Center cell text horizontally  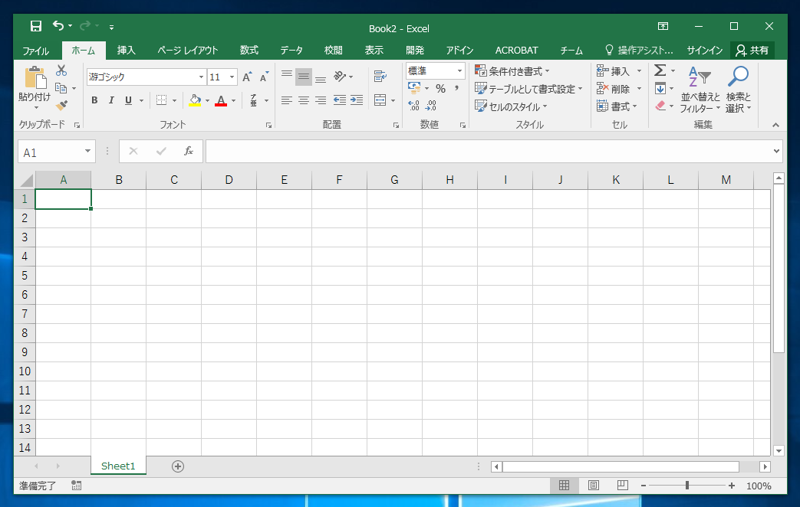[304, 100]
